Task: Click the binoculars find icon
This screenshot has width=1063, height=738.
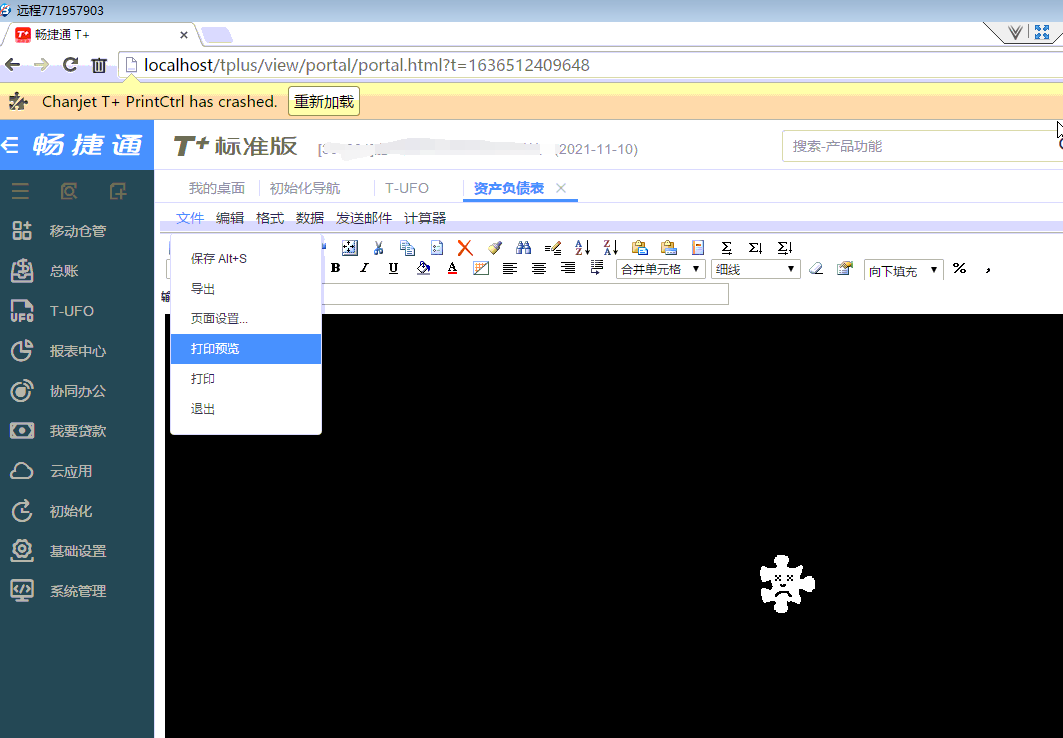Action: [523, 248]
